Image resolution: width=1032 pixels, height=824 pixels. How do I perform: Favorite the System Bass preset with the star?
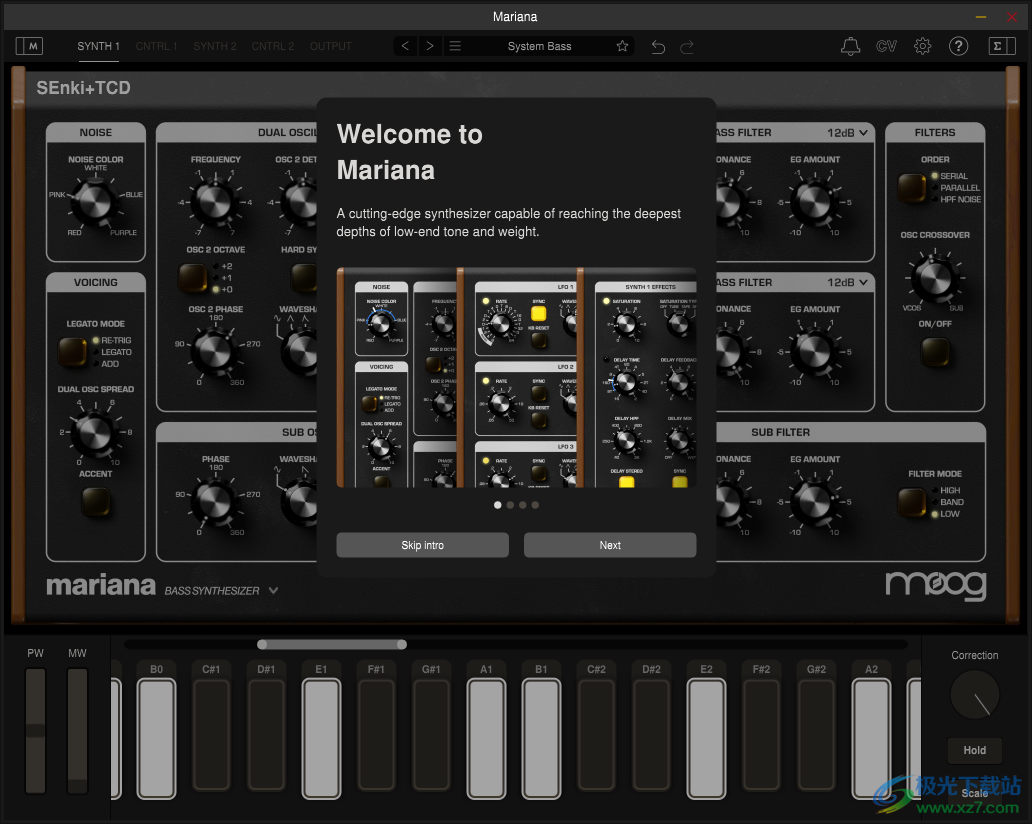[x=622, y=46]
